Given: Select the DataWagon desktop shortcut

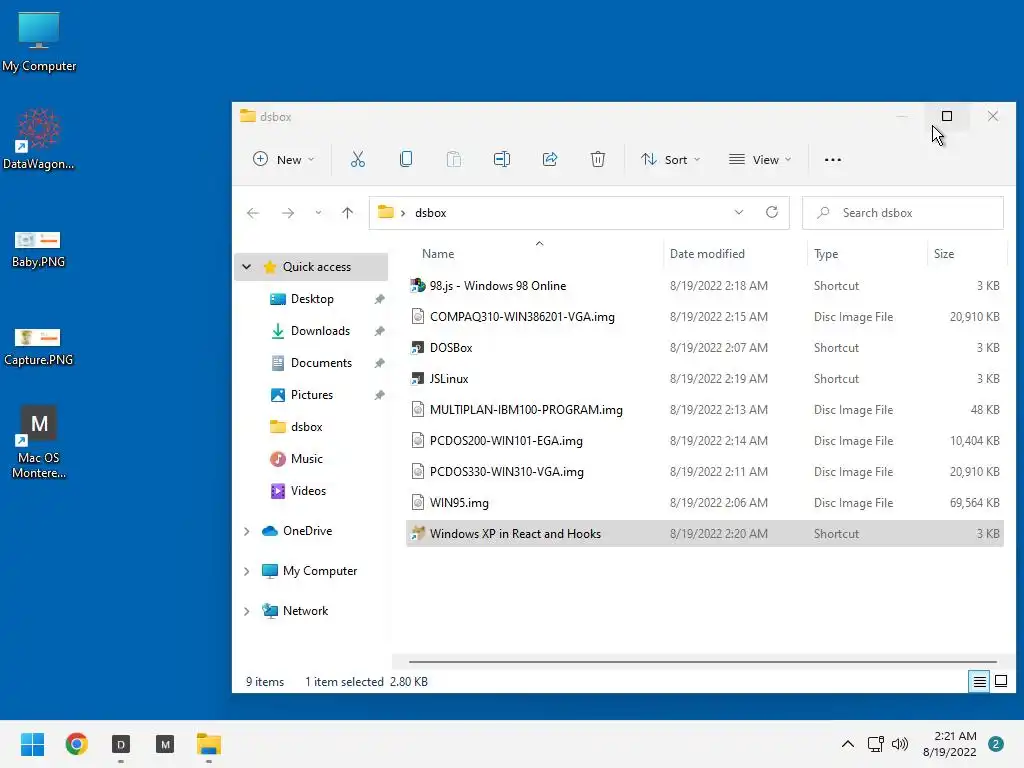Looking at the screenshot, I should coord(39,140).
